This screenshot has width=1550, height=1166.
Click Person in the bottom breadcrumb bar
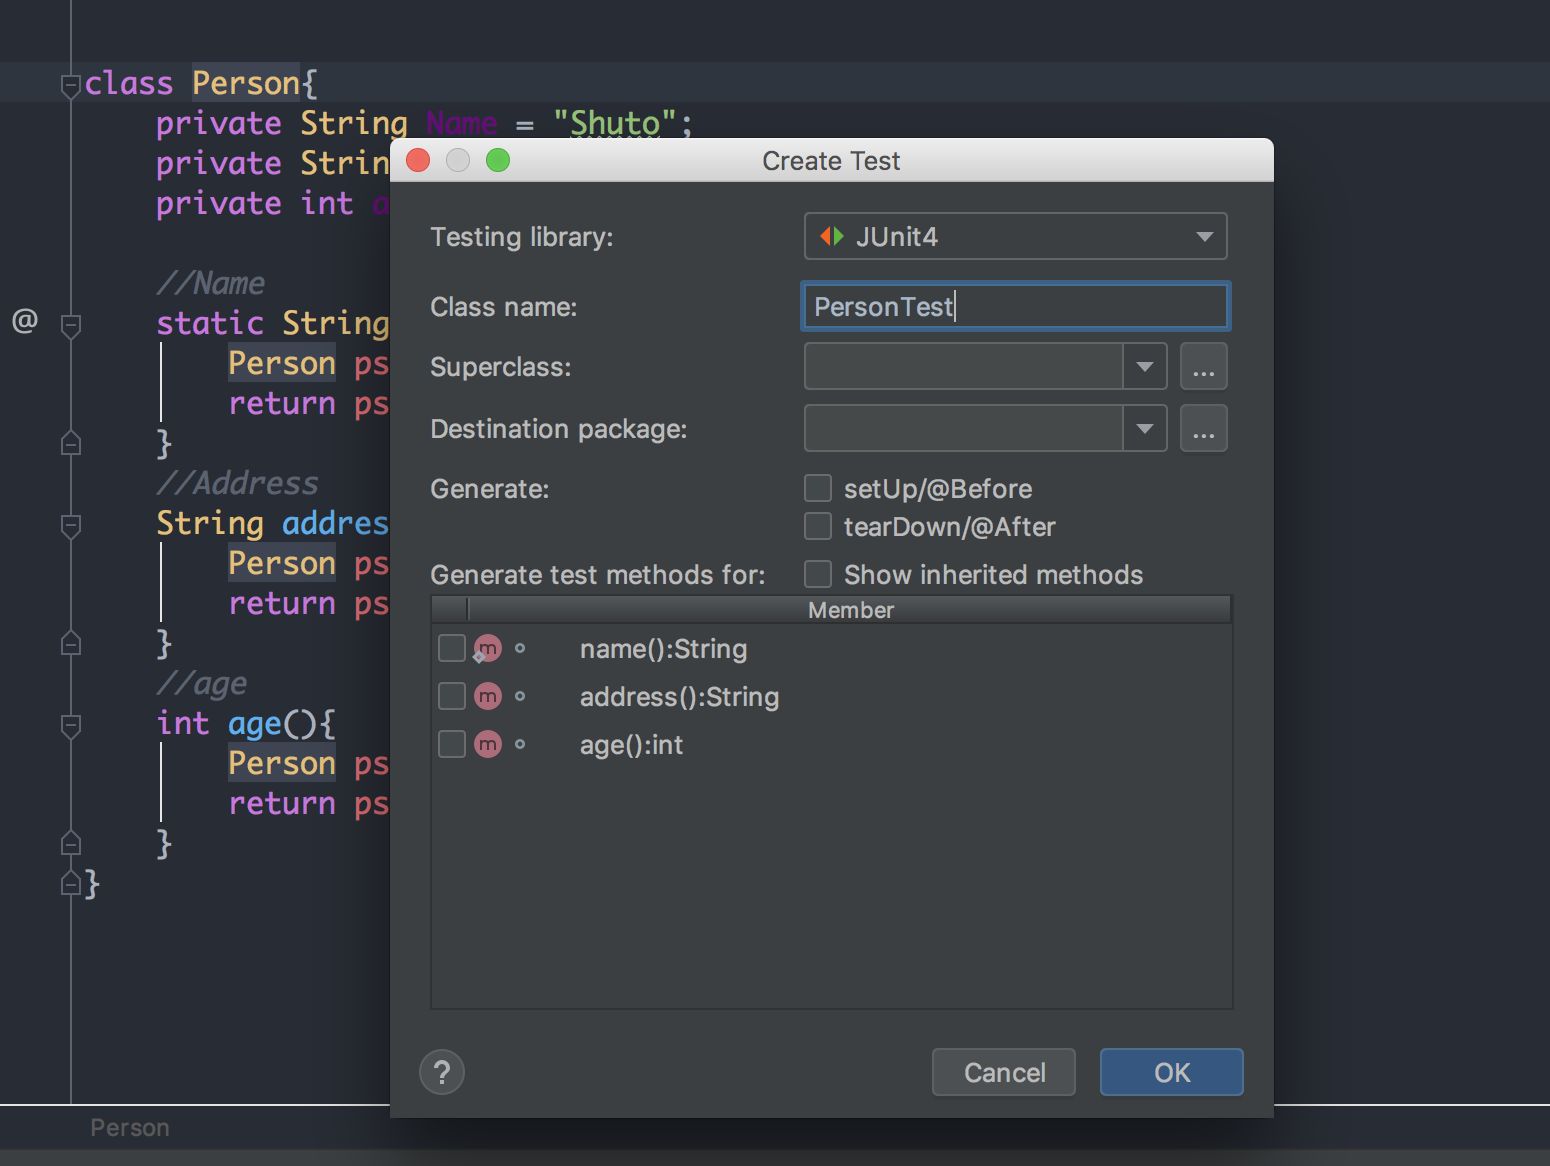129,1127
